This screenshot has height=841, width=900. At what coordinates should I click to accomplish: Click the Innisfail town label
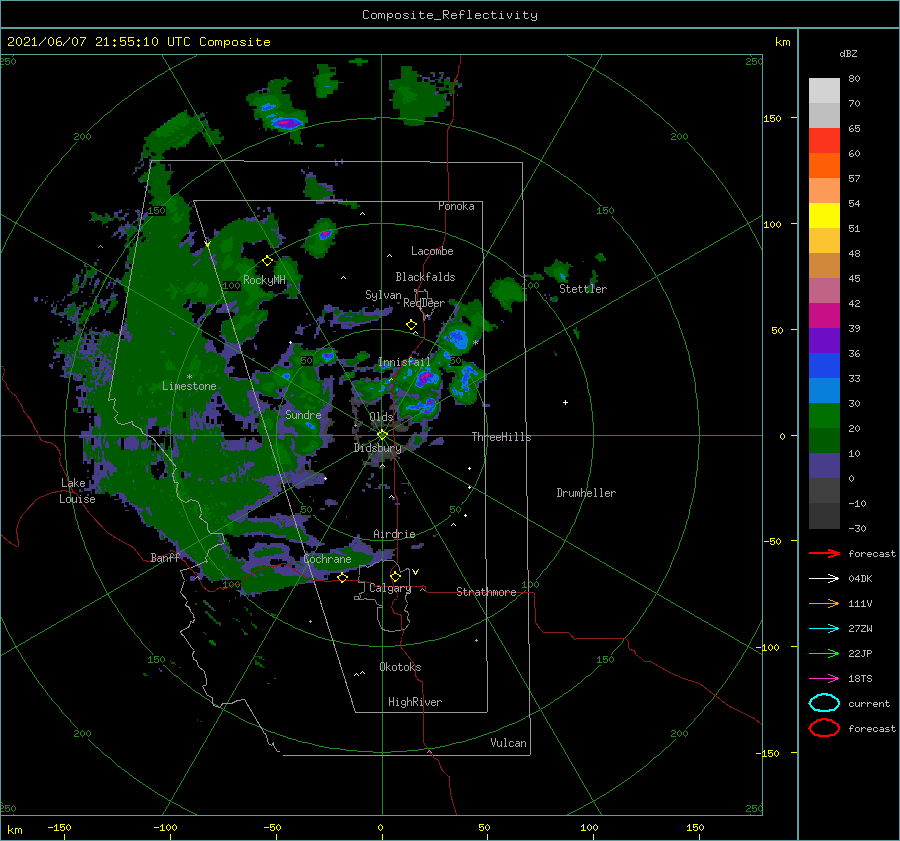(x=404, y=362)
